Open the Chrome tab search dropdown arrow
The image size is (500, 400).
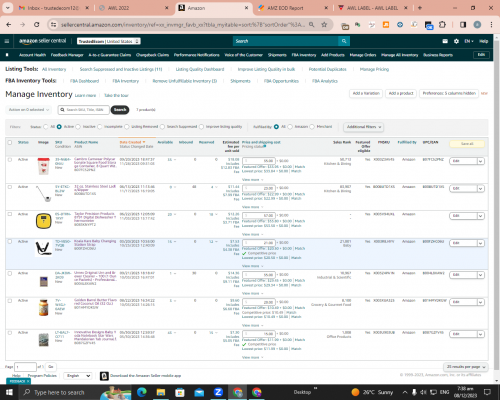point(7,8)
